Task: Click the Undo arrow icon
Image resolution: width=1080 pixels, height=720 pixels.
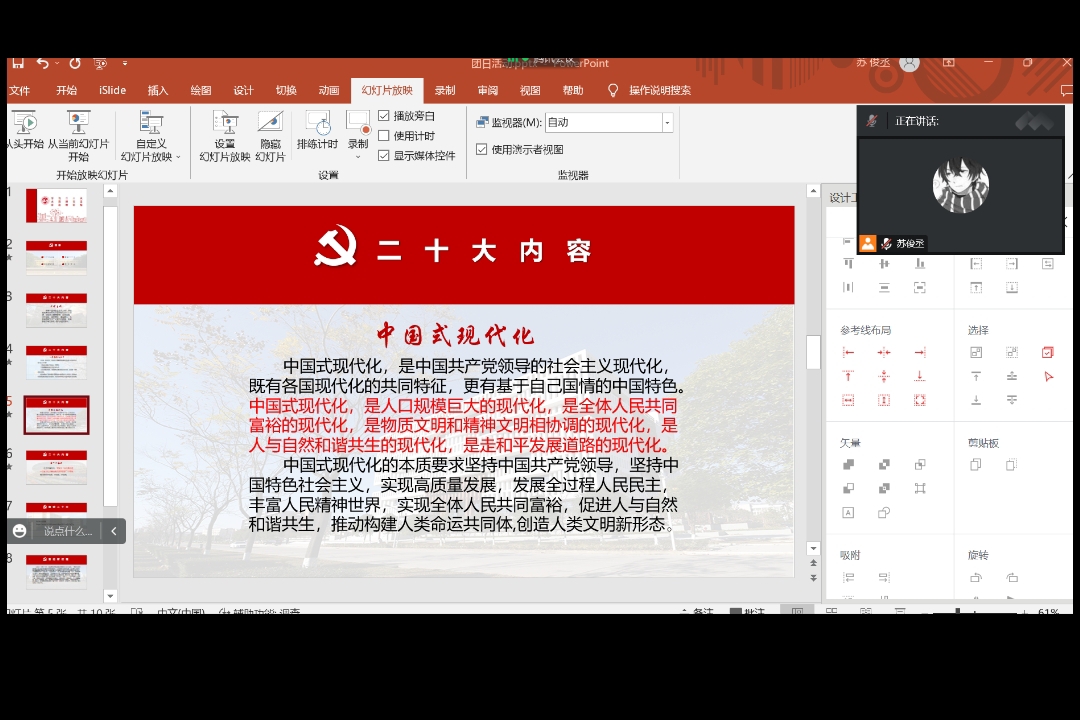Action: tap(43, 63)
